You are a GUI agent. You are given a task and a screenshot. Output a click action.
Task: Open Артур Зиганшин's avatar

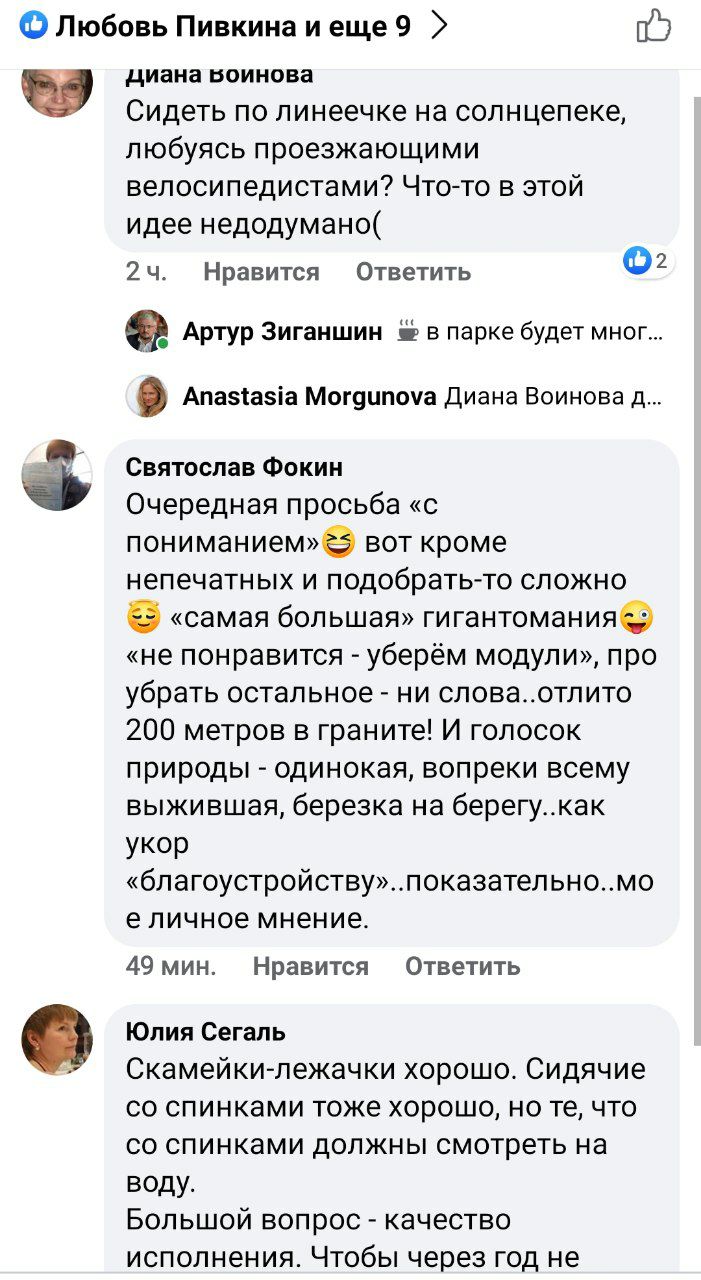click(x=146, y=331)
